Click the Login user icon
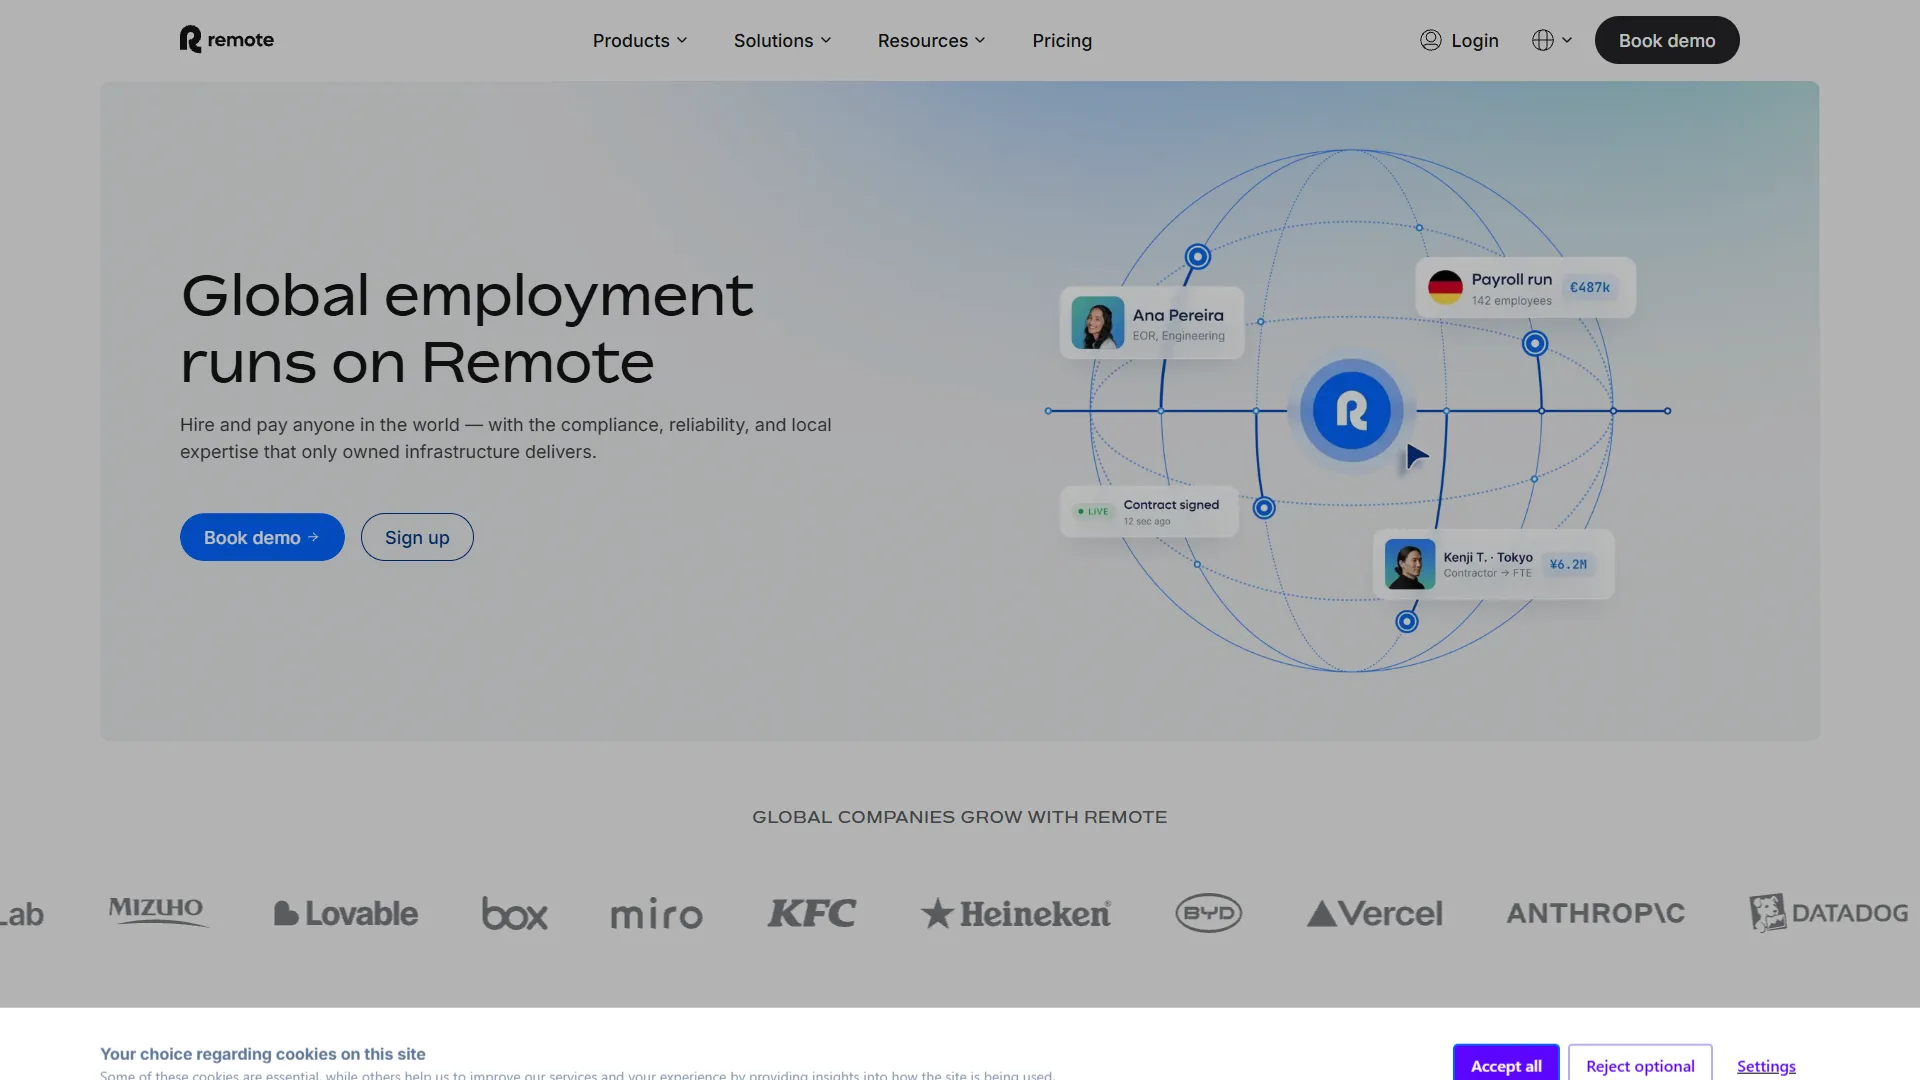Viewport: 1920px width, 1080px height. coord(1431,40)
